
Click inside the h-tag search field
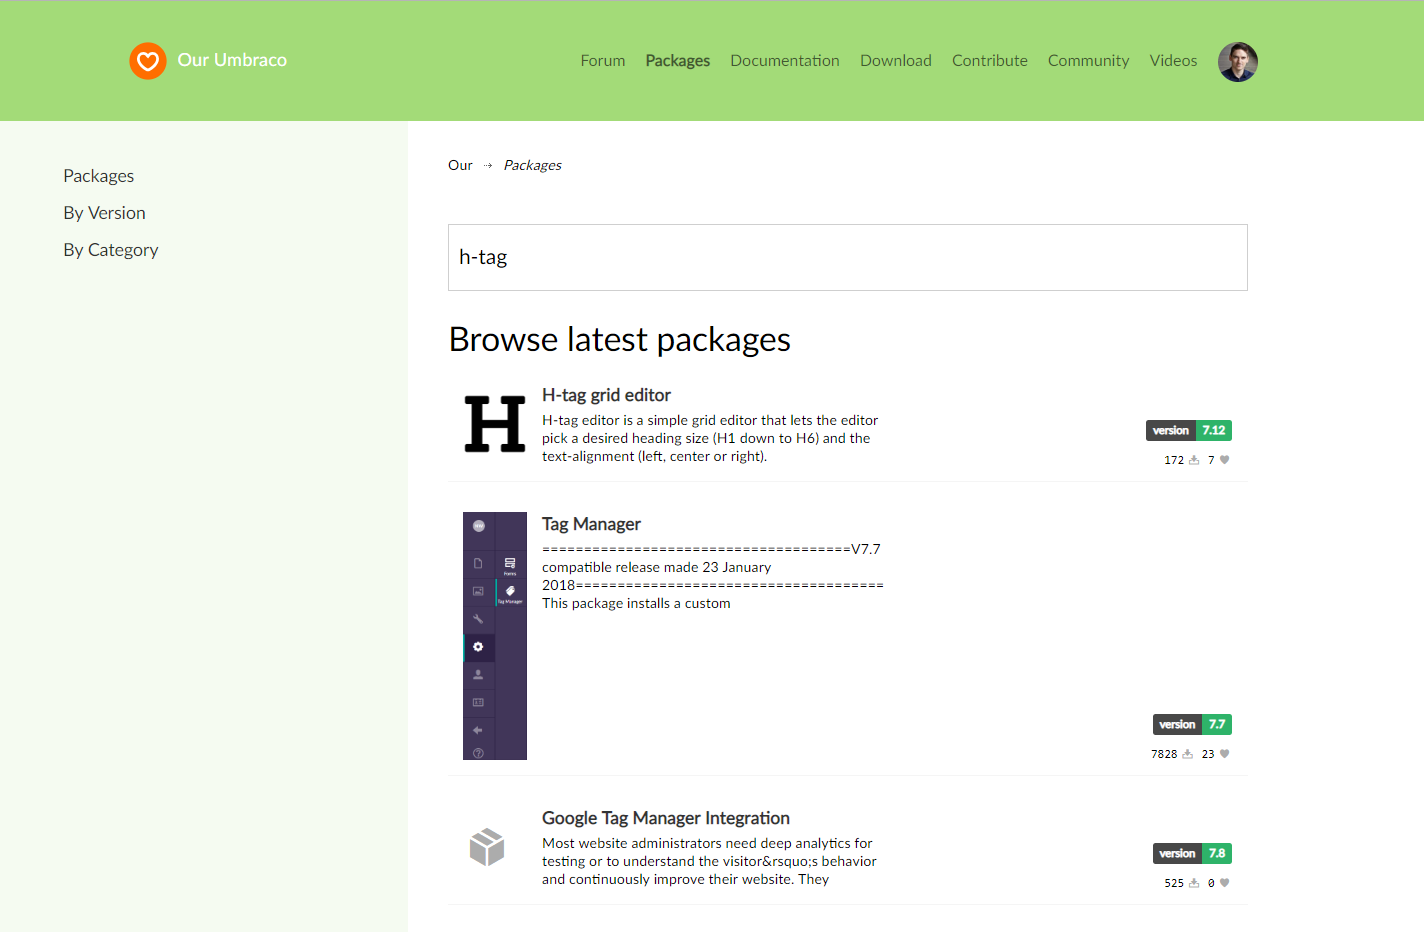pyautogui.click(x=847, y=257)
